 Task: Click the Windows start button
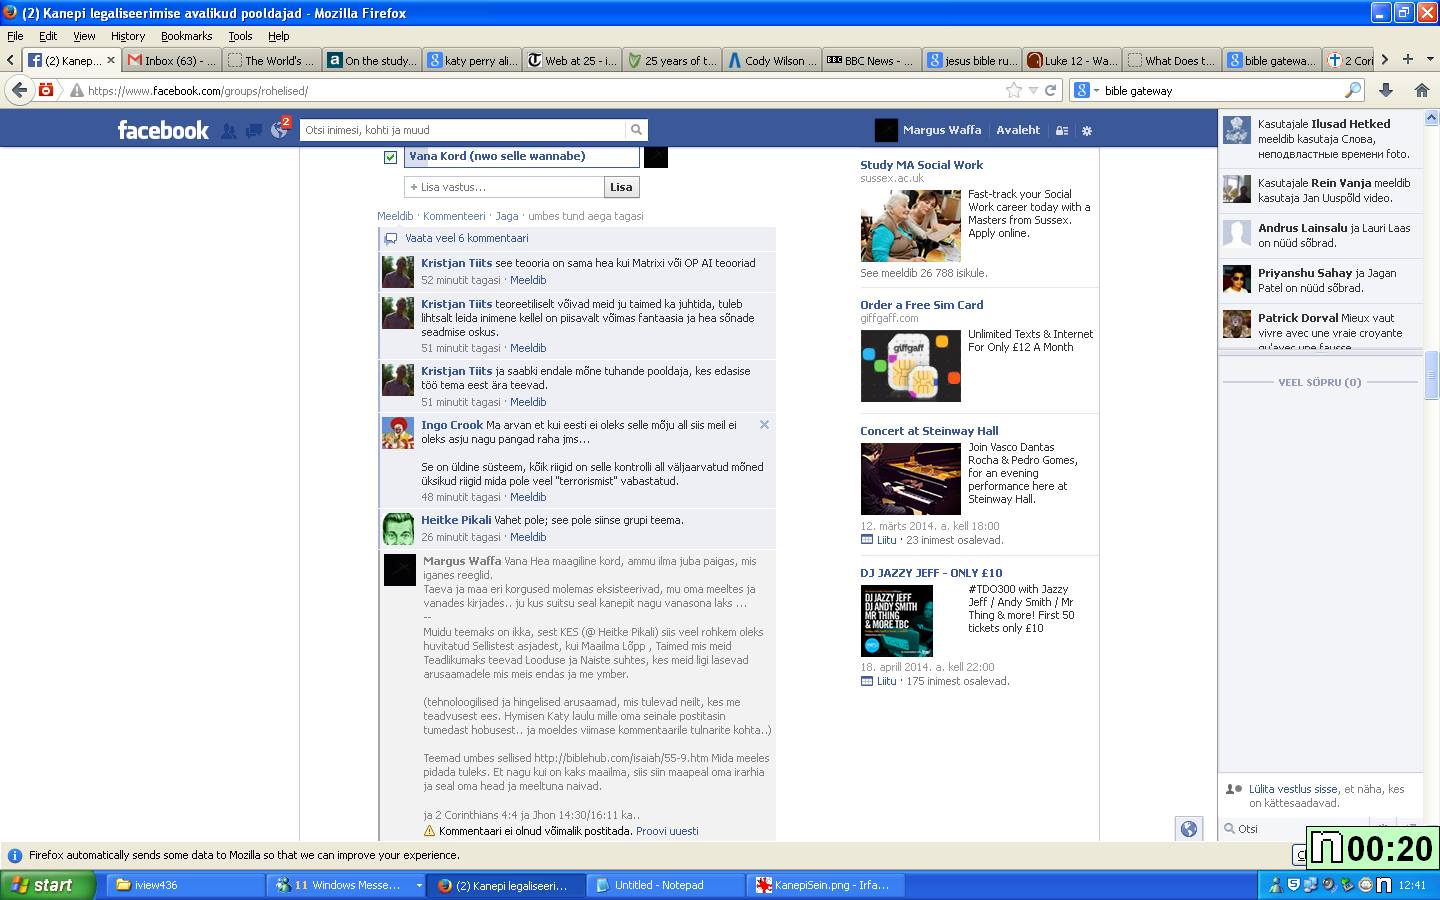48,885
